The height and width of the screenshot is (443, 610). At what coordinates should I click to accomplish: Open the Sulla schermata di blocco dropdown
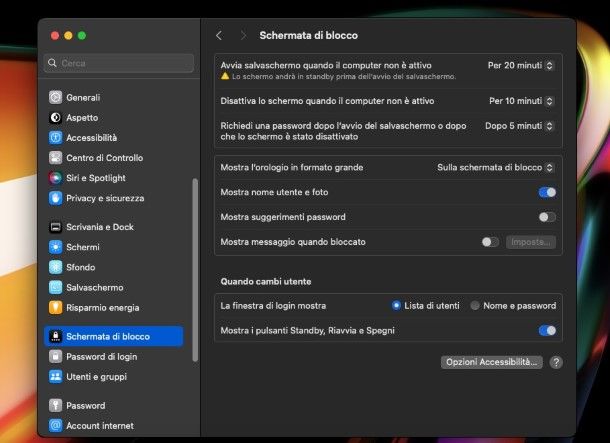(x=495, y=168)
